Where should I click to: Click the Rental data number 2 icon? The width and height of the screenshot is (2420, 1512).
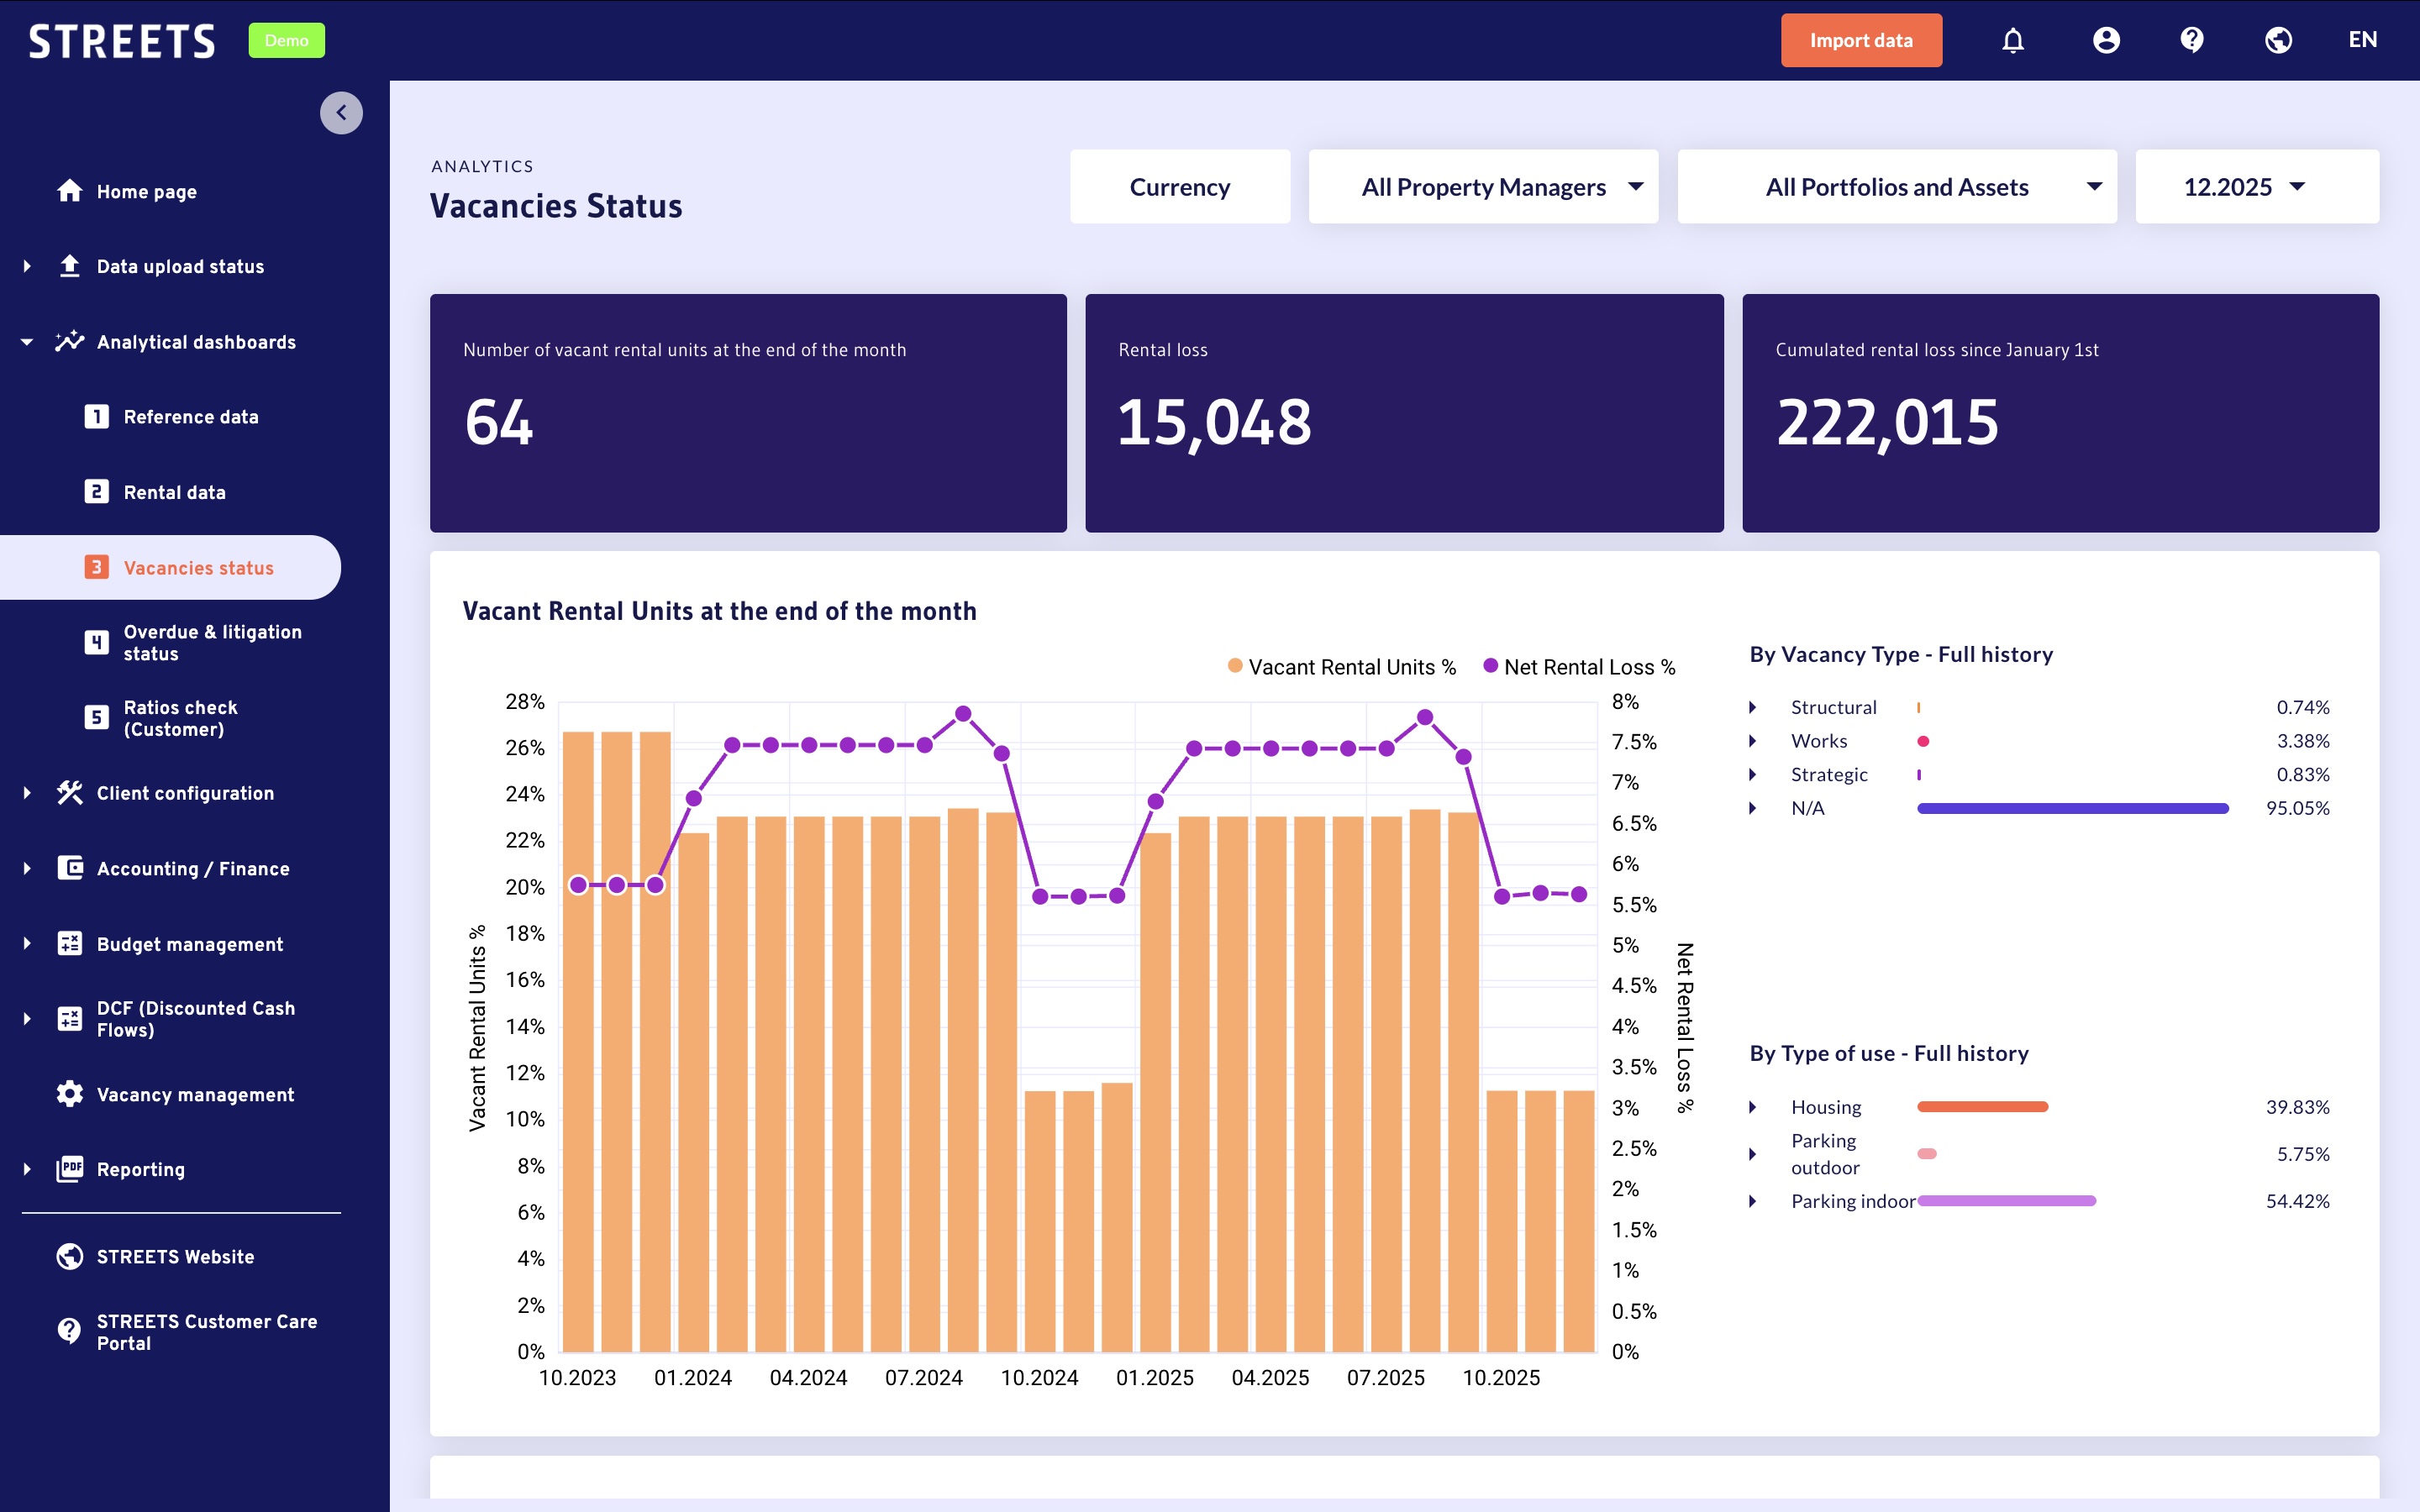96,491
